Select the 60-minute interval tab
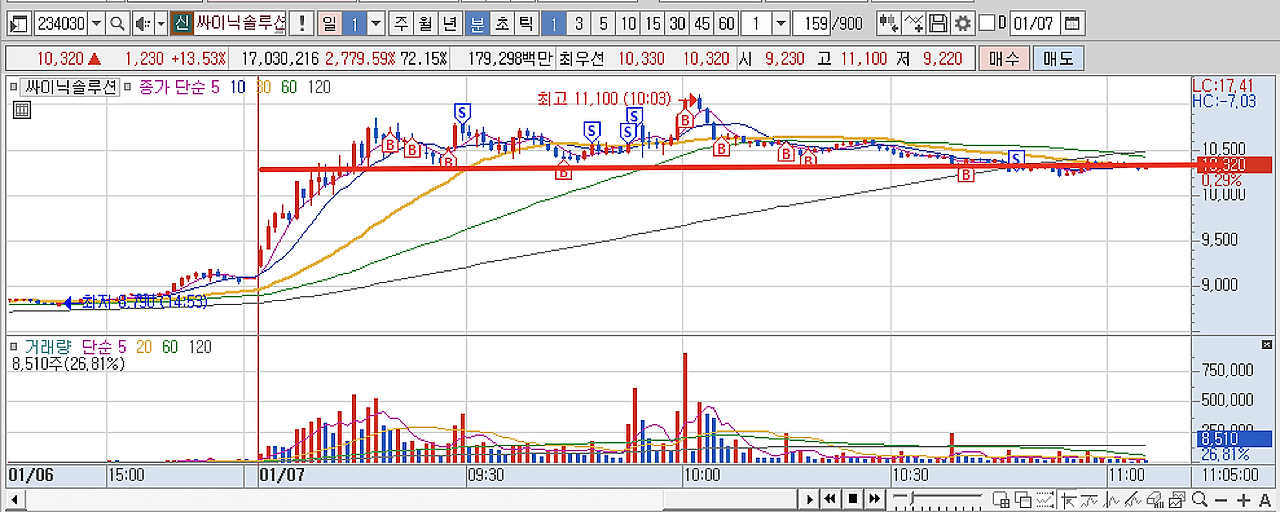Screen dimensions: 1280x512 pyautogui.click(x=727, y=23)
